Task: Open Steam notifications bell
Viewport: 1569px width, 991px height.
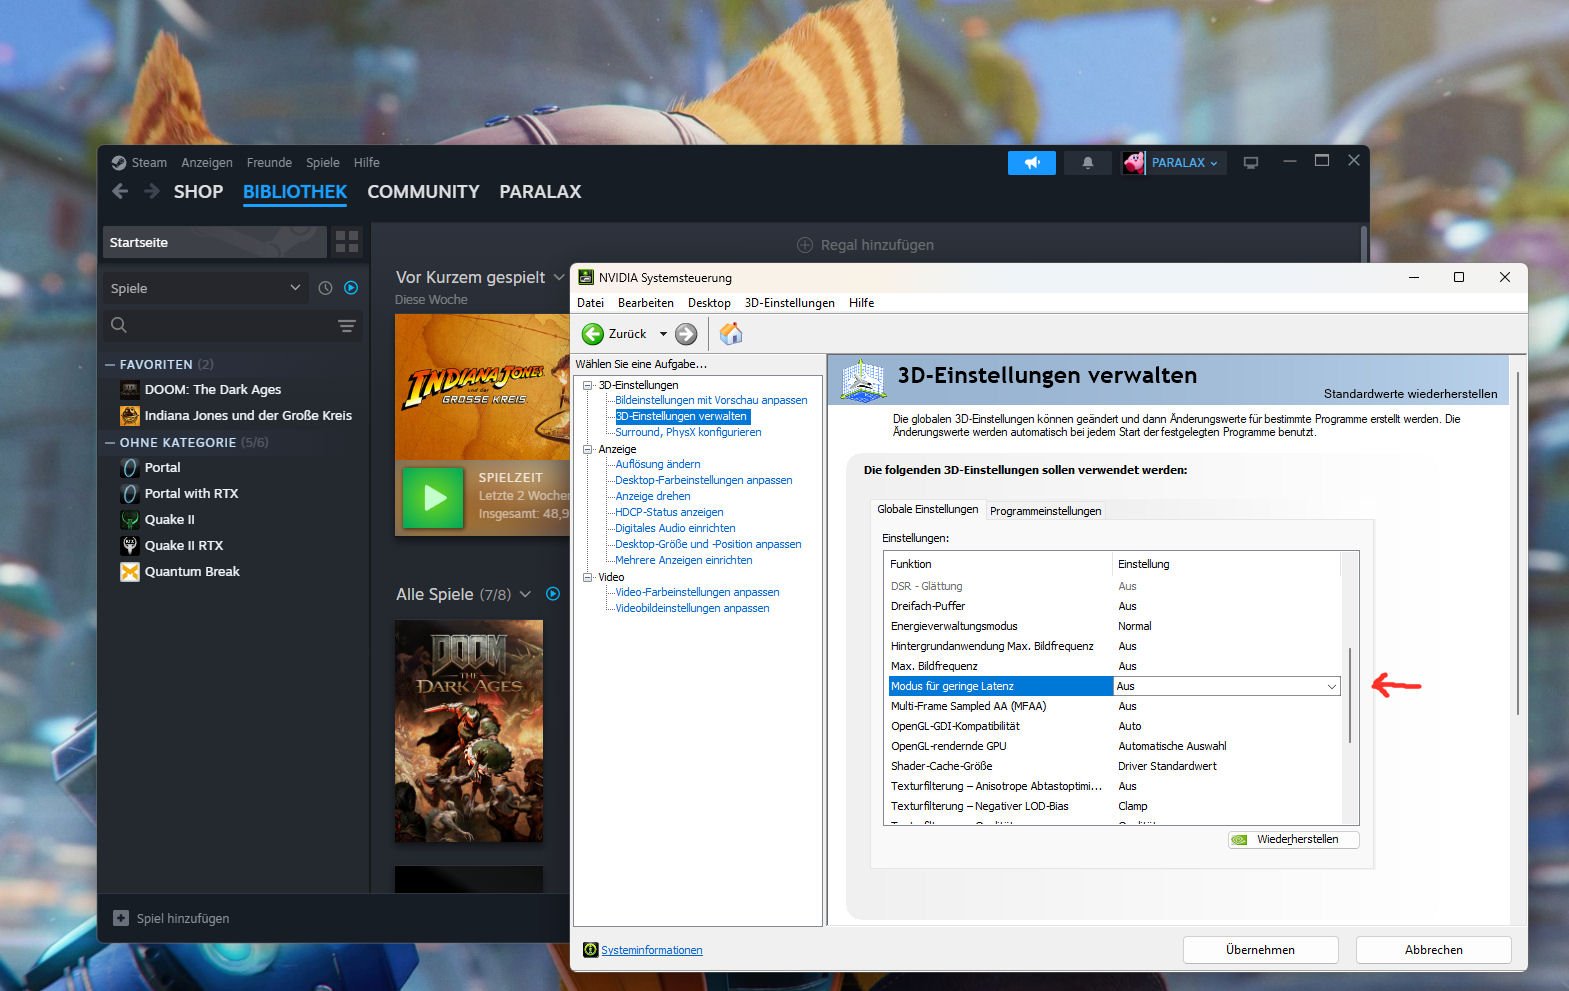Action: point(1088,162)
